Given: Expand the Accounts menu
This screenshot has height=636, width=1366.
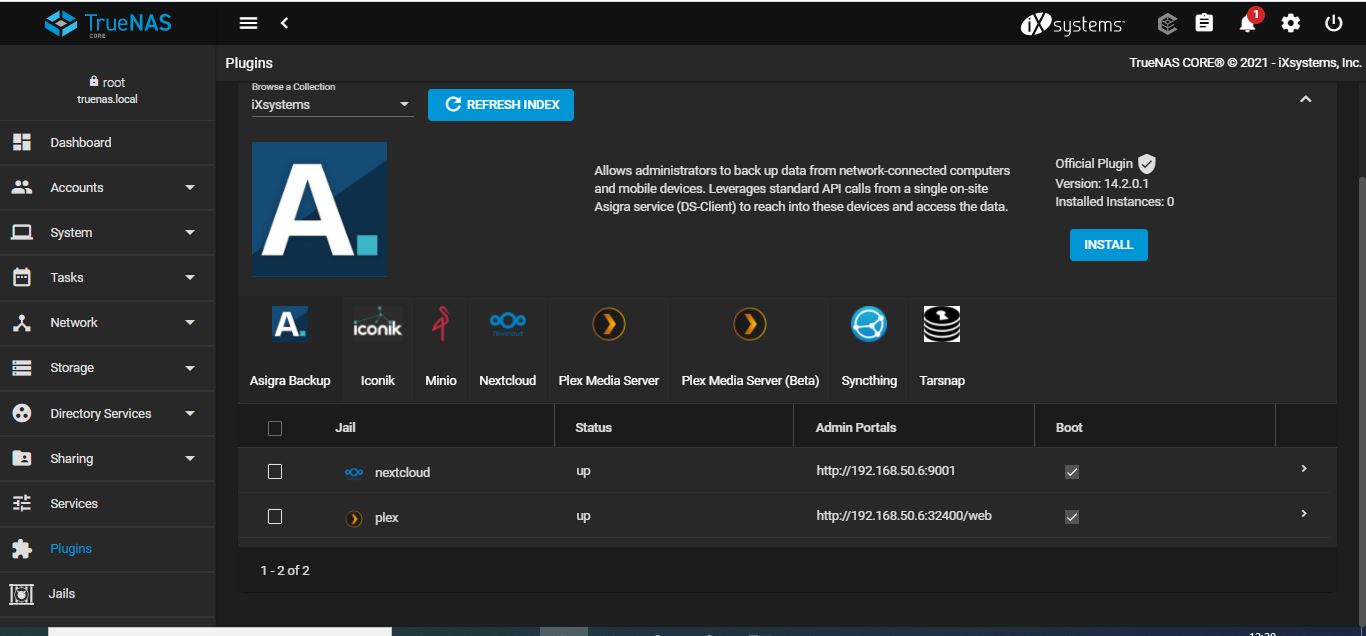Looking at the screenshot, I should [x=107, y=187].
